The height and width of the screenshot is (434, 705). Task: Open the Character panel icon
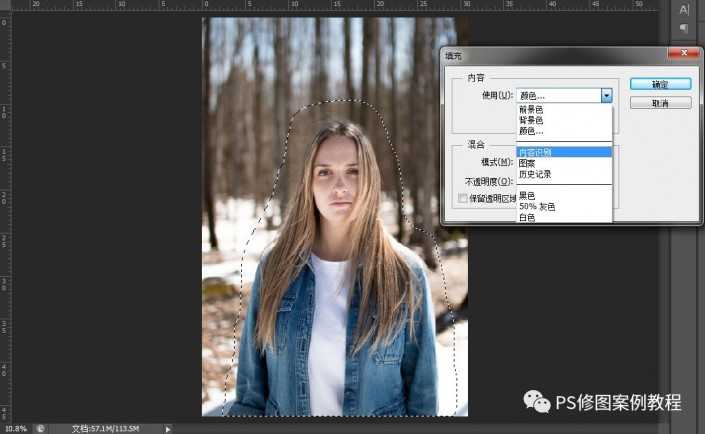pos(683,10)
